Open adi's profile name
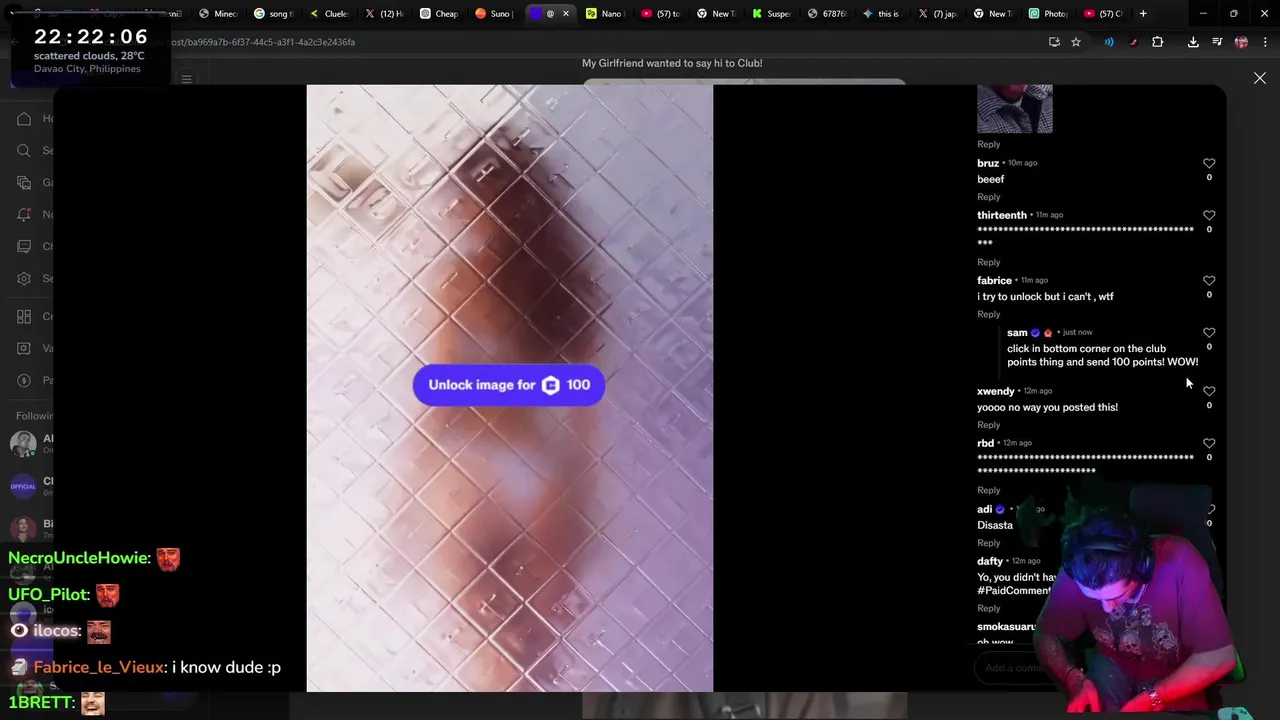Viewport: 1280px width, 720px height. [984, 509]
